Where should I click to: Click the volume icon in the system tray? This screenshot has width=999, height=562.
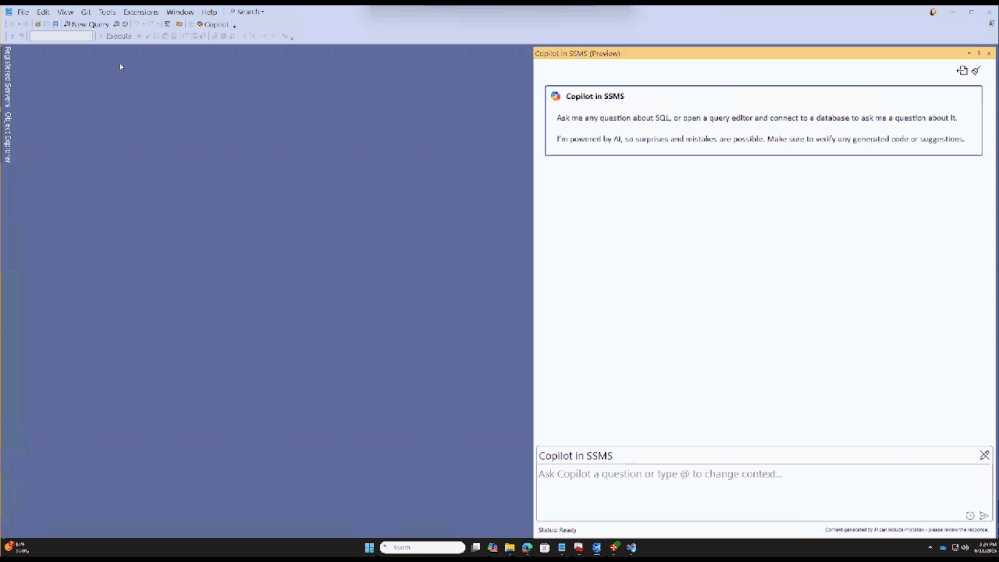[x=965, y=547]
